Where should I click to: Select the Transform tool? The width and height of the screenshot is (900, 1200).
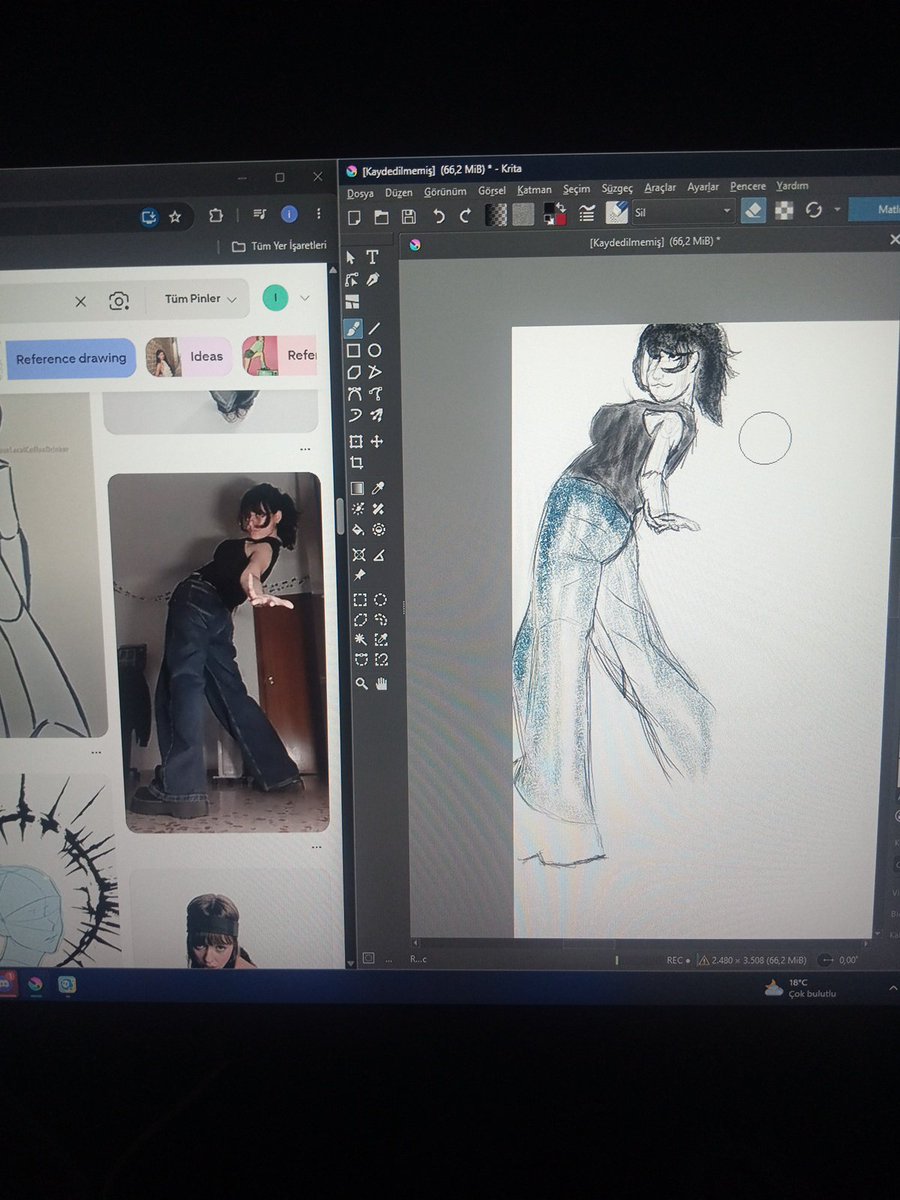[355, 442]
